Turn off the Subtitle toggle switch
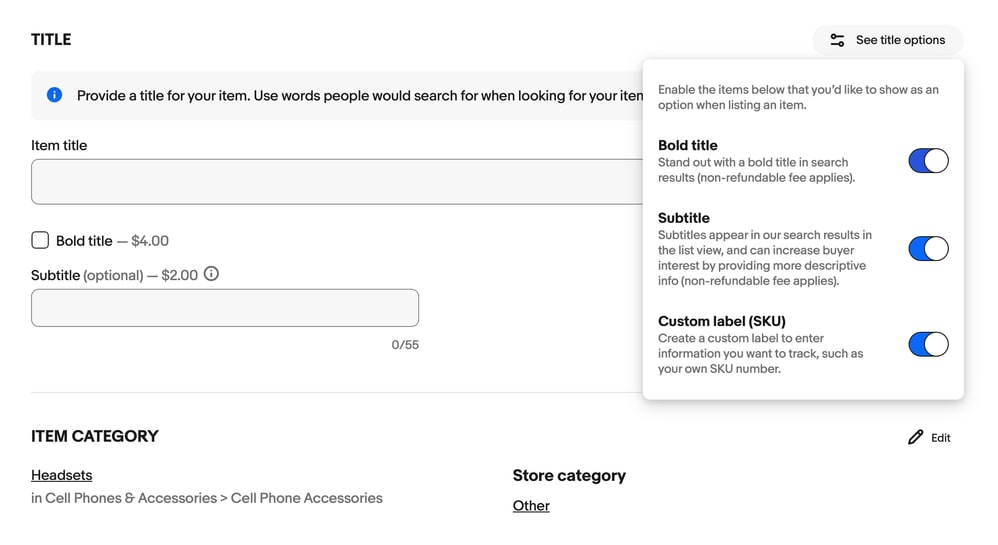 point(928,249)
